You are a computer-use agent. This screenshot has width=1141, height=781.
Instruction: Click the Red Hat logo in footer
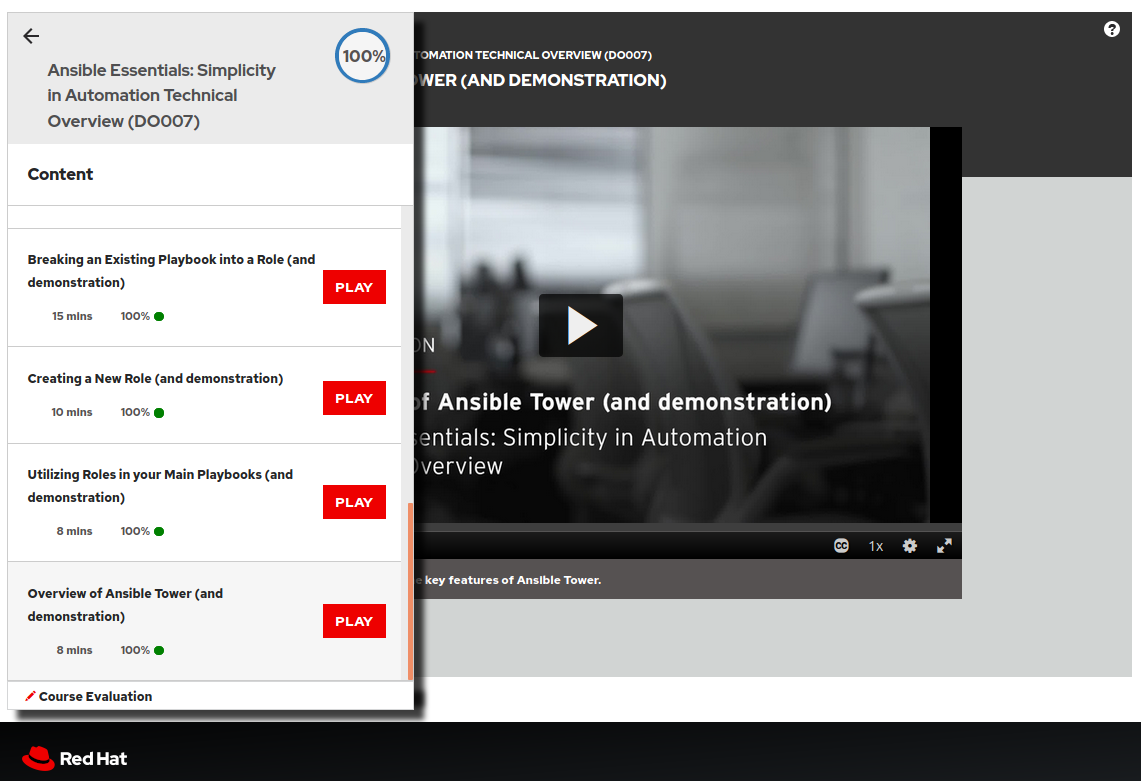tap(74, 758)
